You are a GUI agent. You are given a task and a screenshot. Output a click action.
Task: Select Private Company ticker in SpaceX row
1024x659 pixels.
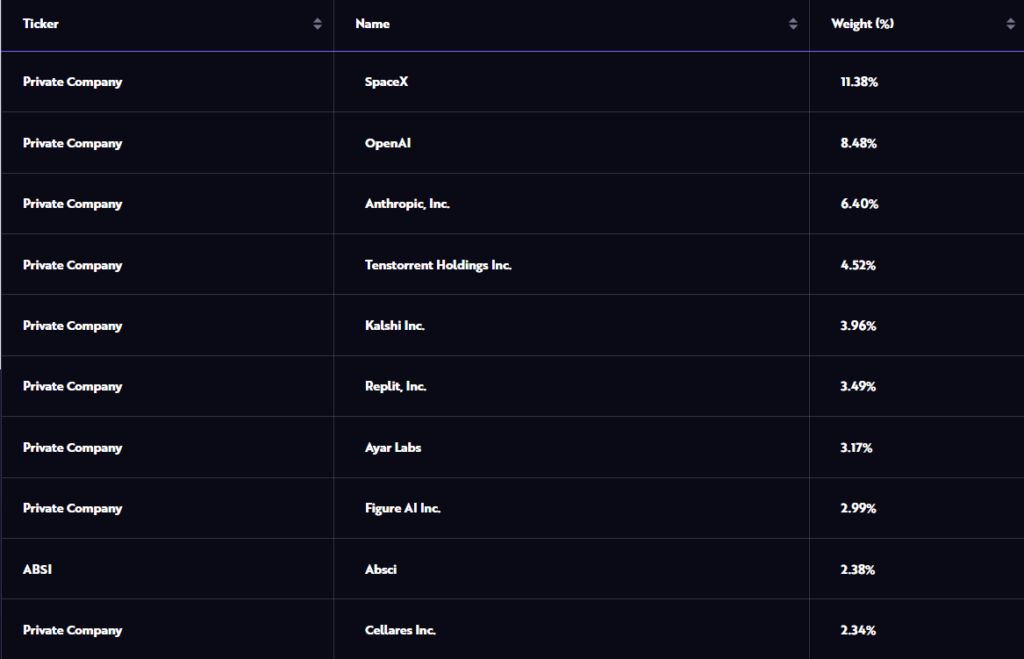click(x=72, y=82)
